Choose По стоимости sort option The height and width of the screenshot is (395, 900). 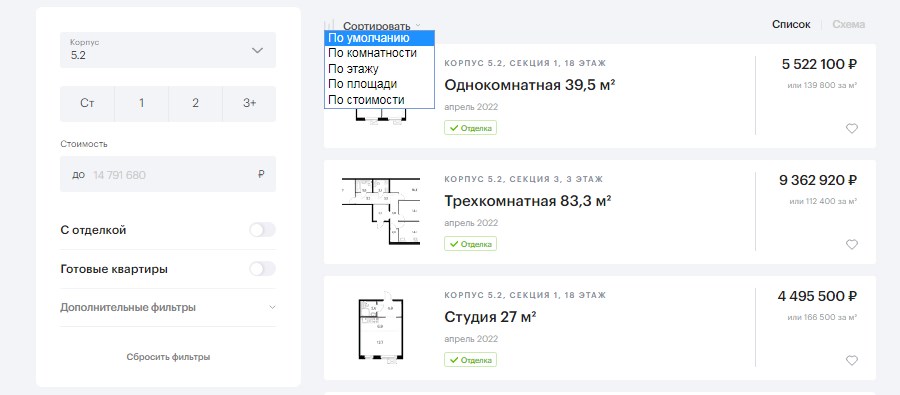[366, 100]
